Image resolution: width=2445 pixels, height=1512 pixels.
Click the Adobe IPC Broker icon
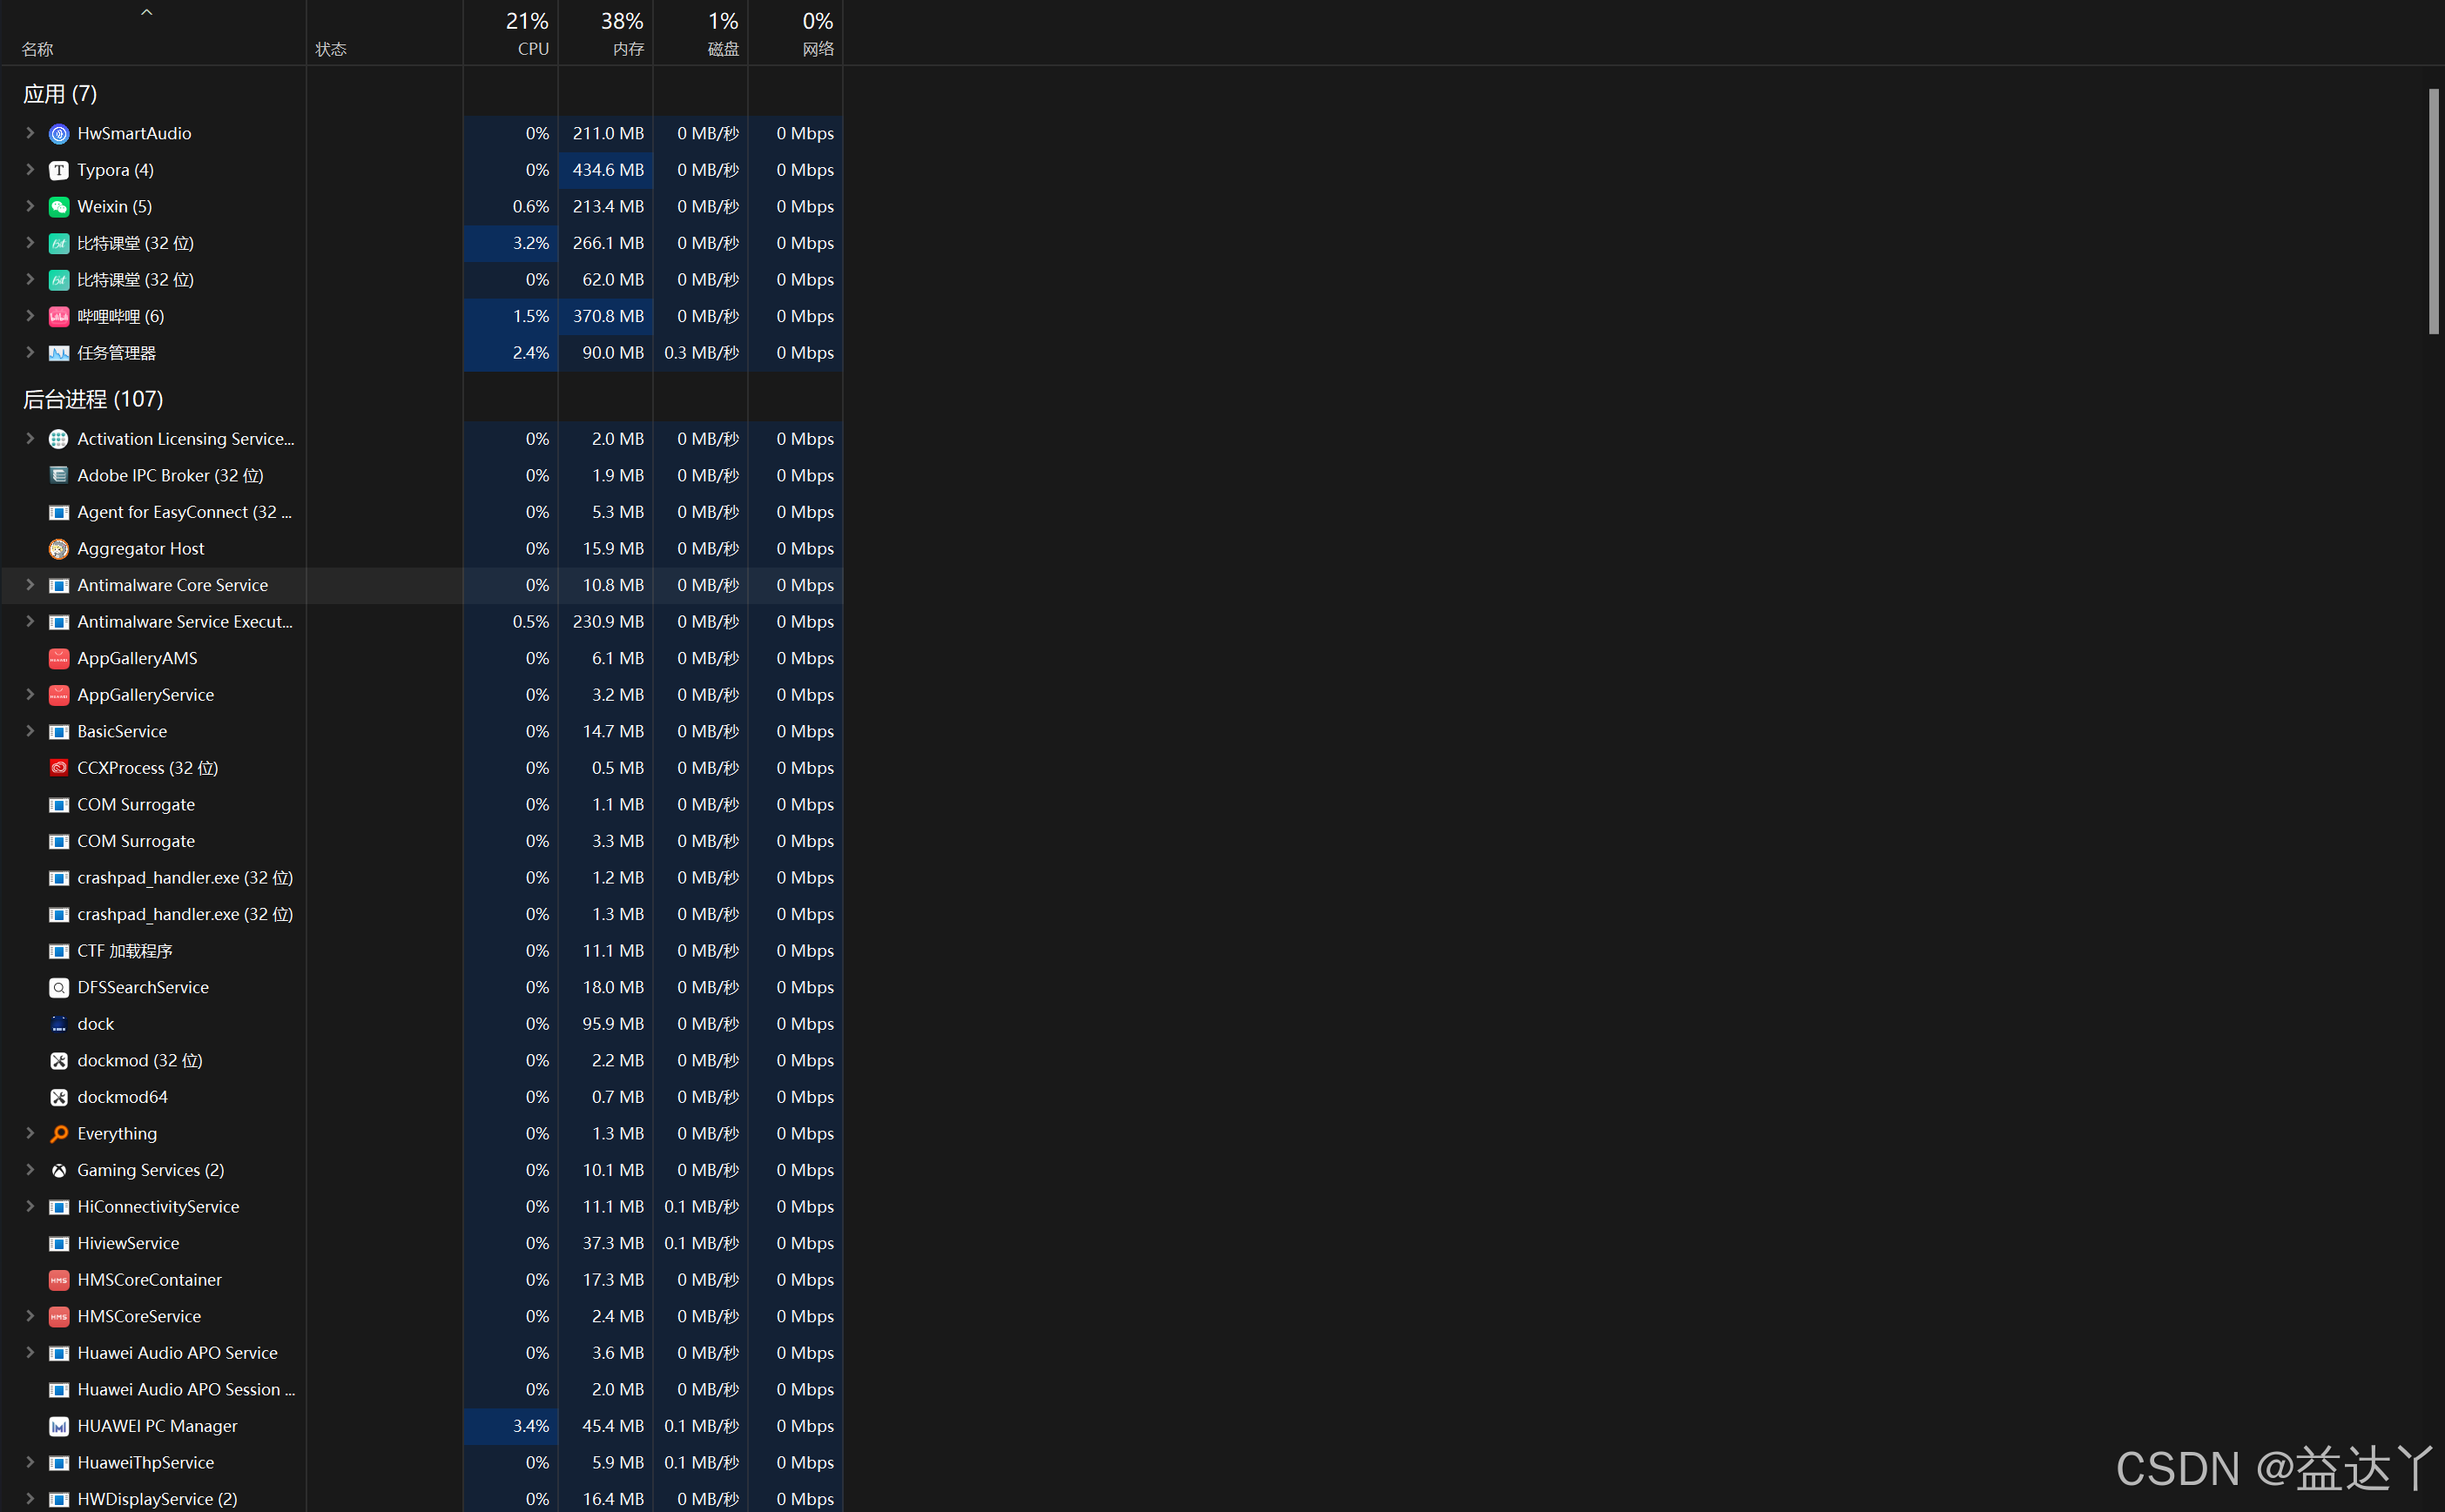click(x=59, y=476)
